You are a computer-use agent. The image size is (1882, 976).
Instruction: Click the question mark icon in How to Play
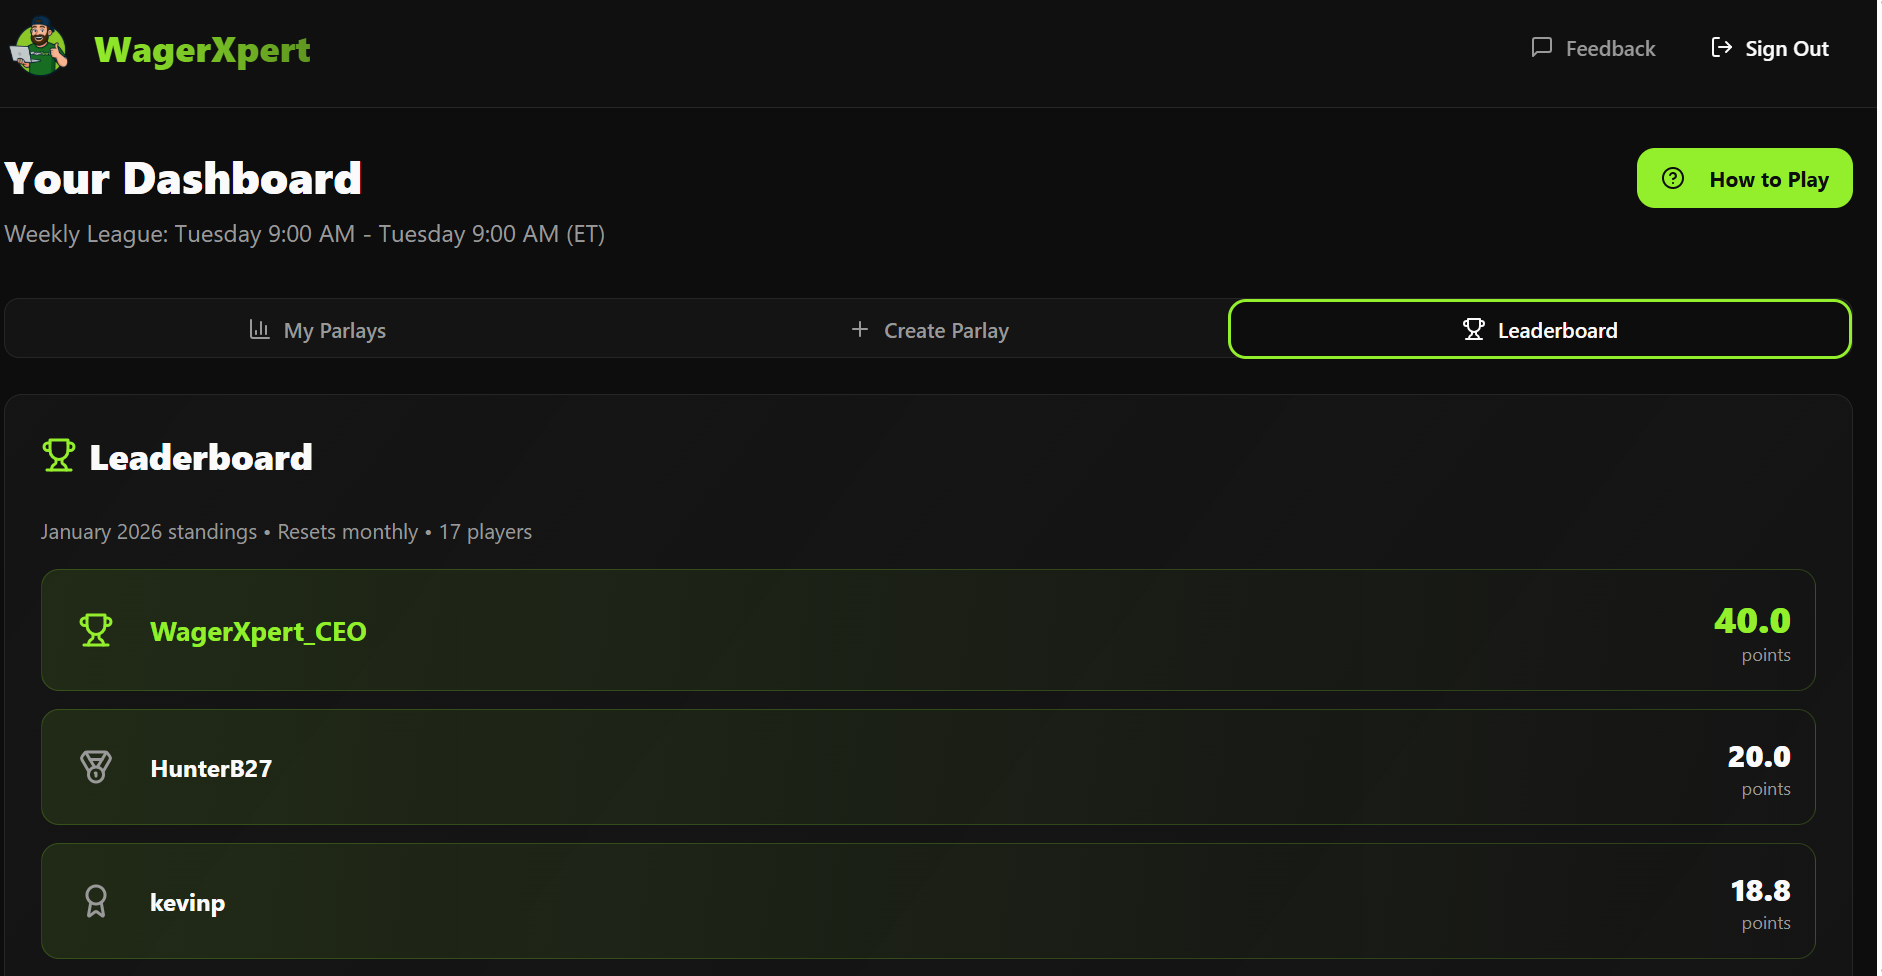point(1673,177)
